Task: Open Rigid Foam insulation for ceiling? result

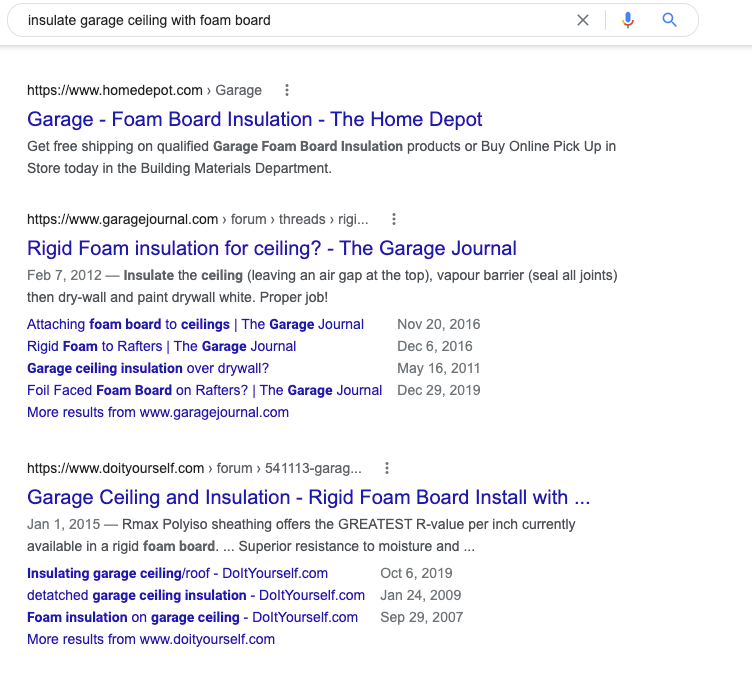Action: (x=272, y=249)
